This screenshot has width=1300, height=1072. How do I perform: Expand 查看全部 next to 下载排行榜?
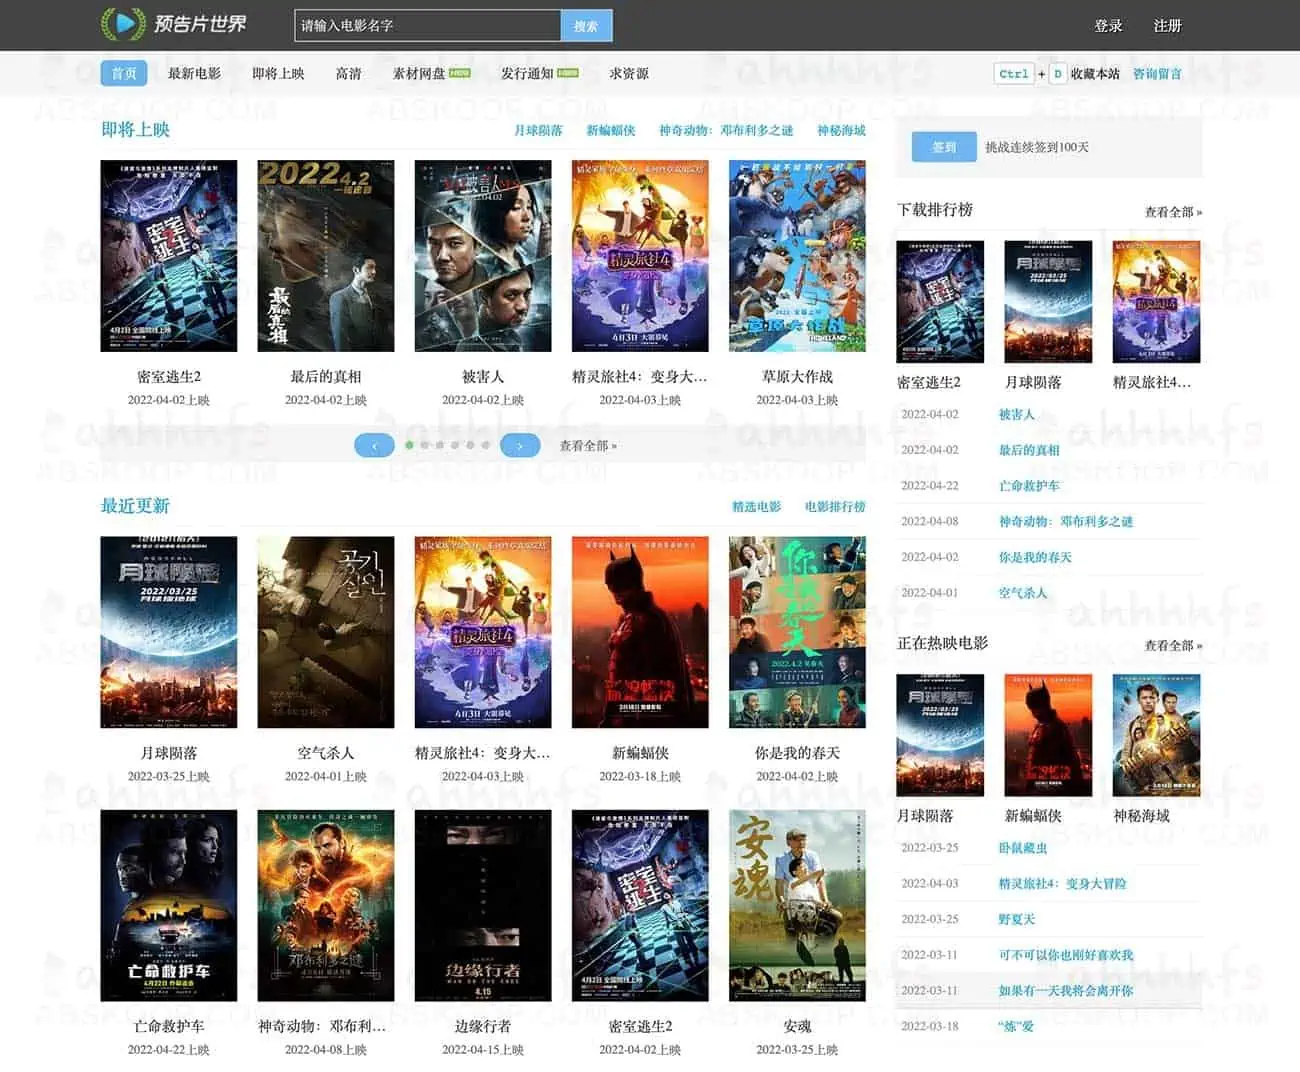1172,212
